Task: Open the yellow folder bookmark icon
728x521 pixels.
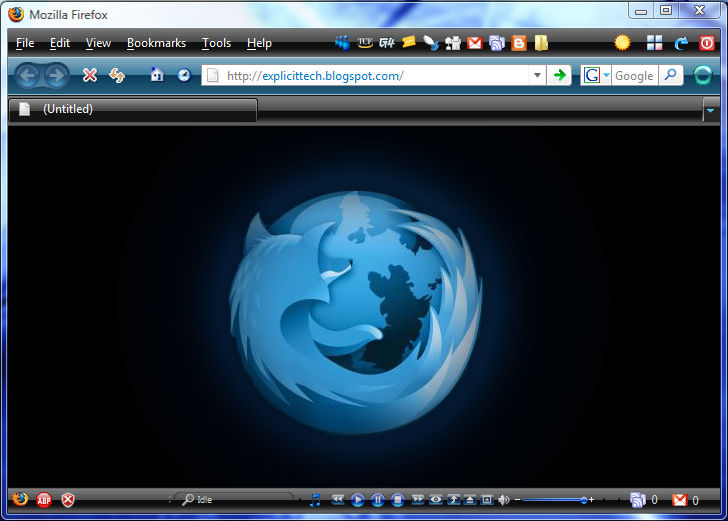Action: coord(541,43)
